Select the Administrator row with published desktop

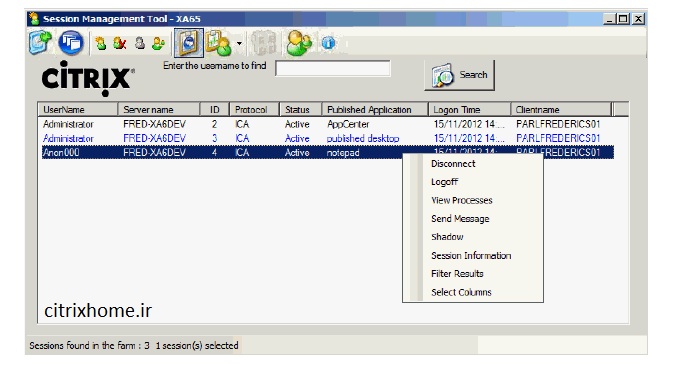point(327,139)
